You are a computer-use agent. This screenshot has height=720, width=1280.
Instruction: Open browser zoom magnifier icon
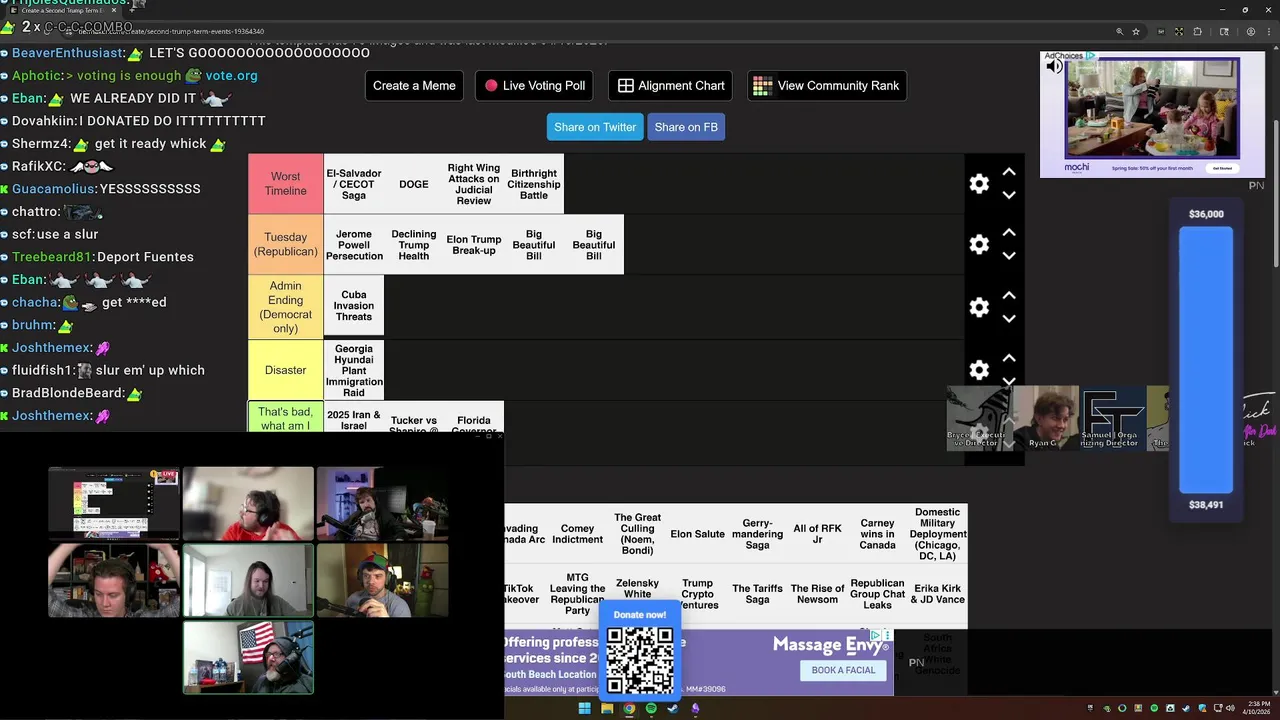pyautogui.click(x=1120, y=32)
